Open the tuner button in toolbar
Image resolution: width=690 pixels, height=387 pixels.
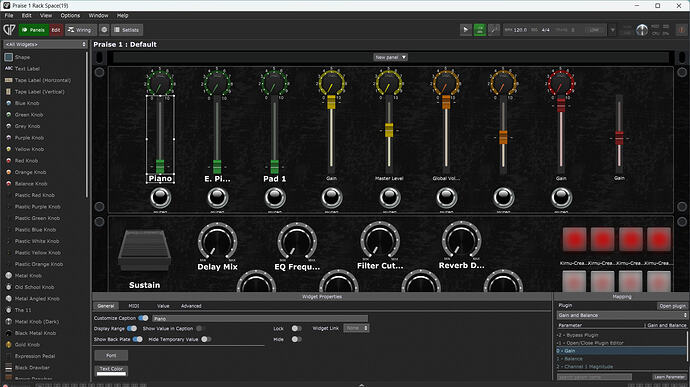pyautogui.click(x=494, y=30)
